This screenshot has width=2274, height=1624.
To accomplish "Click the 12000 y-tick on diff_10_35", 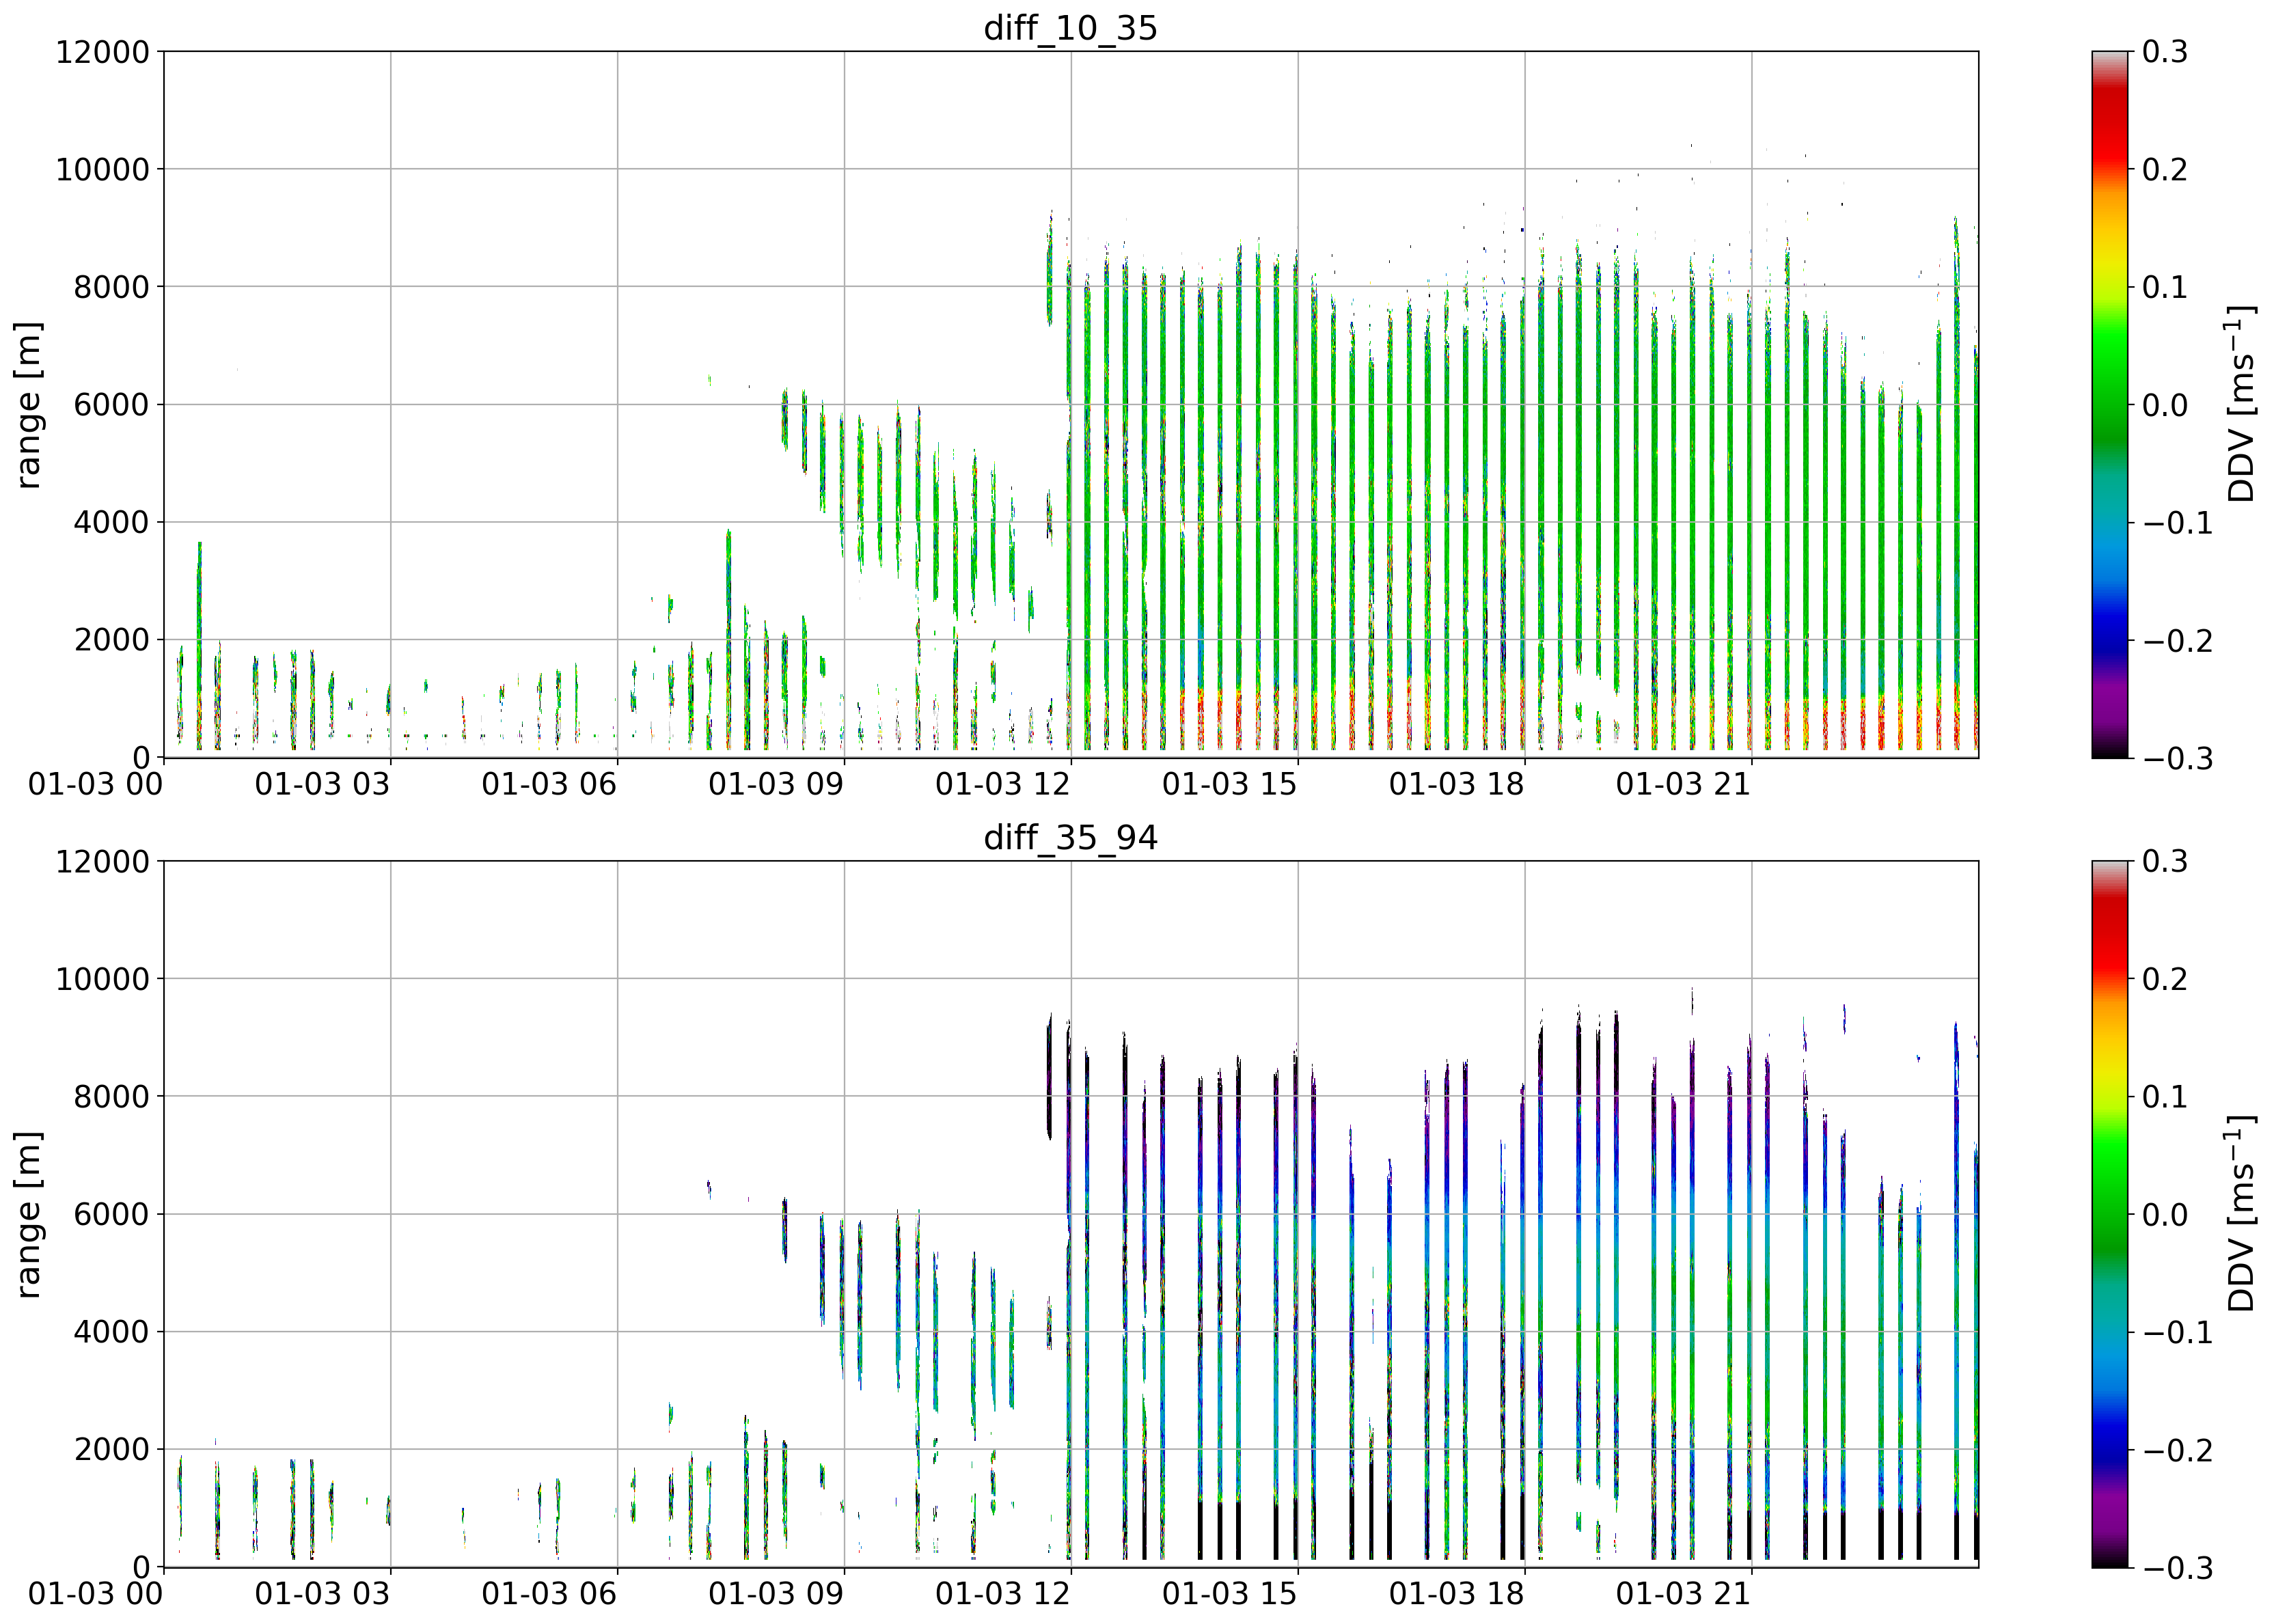I will tap(103, 52).
